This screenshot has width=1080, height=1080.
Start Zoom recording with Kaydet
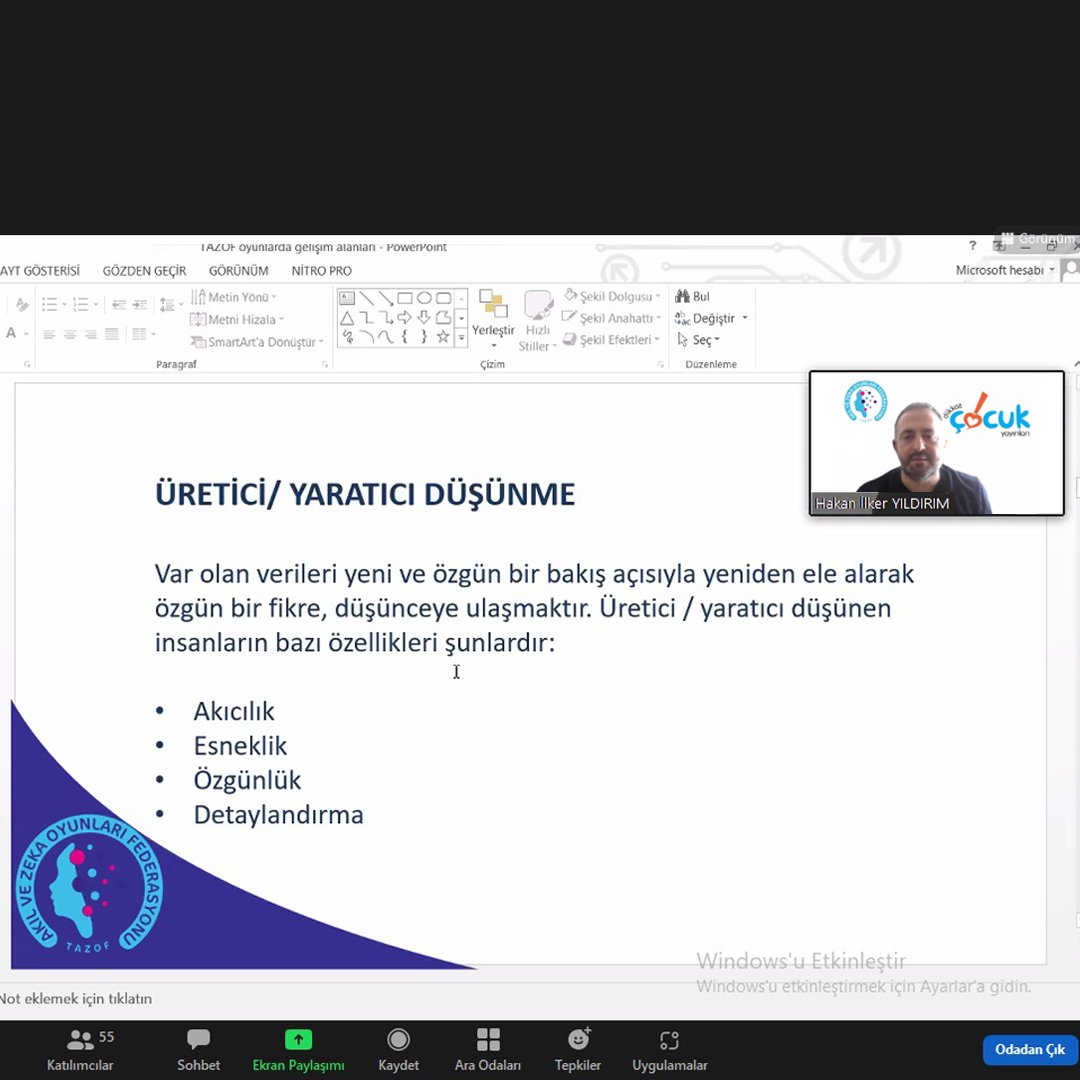(x=399, y=1049)
